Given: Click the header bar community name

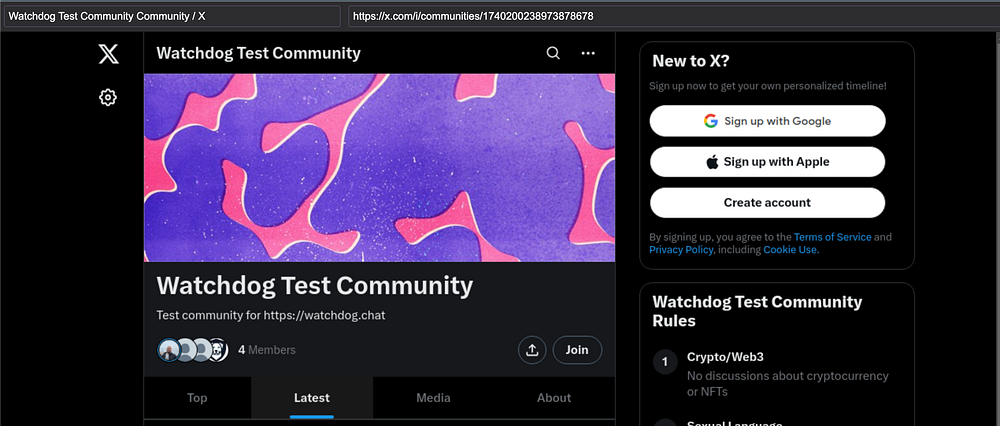Looking at the screenshot, I should click(x=258, y=53).
